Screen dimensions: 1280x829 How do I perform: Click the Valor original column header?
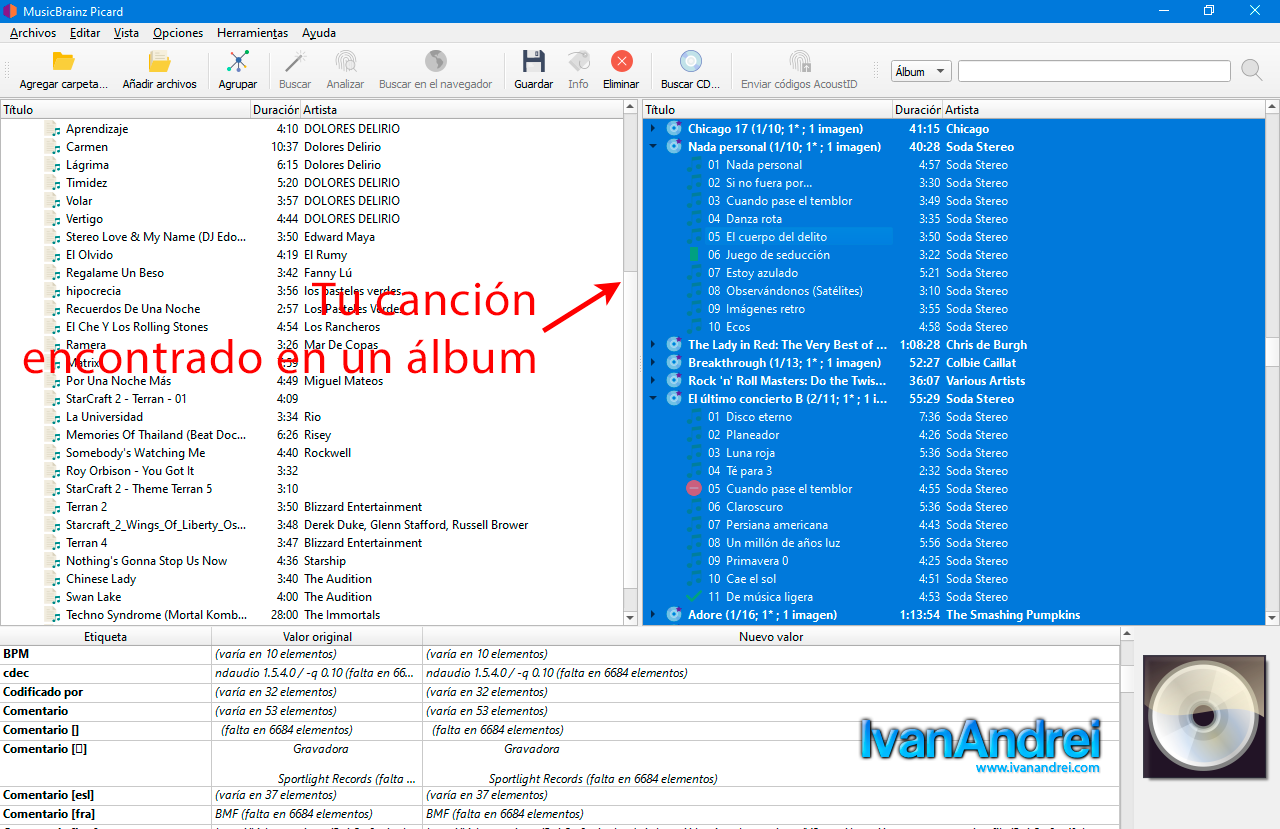click(x=317, y=636)
